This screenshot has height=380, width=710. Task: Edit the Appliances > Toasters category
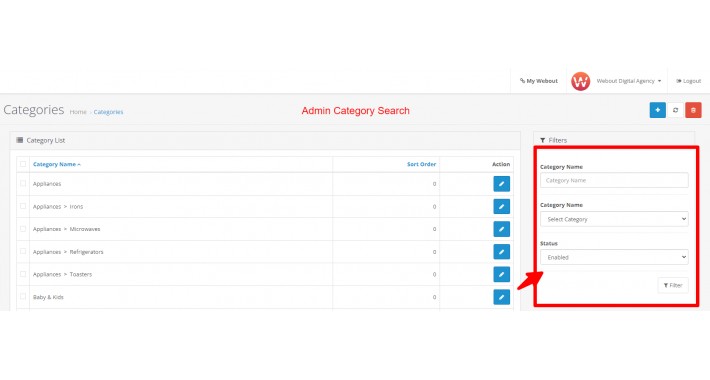501,274
